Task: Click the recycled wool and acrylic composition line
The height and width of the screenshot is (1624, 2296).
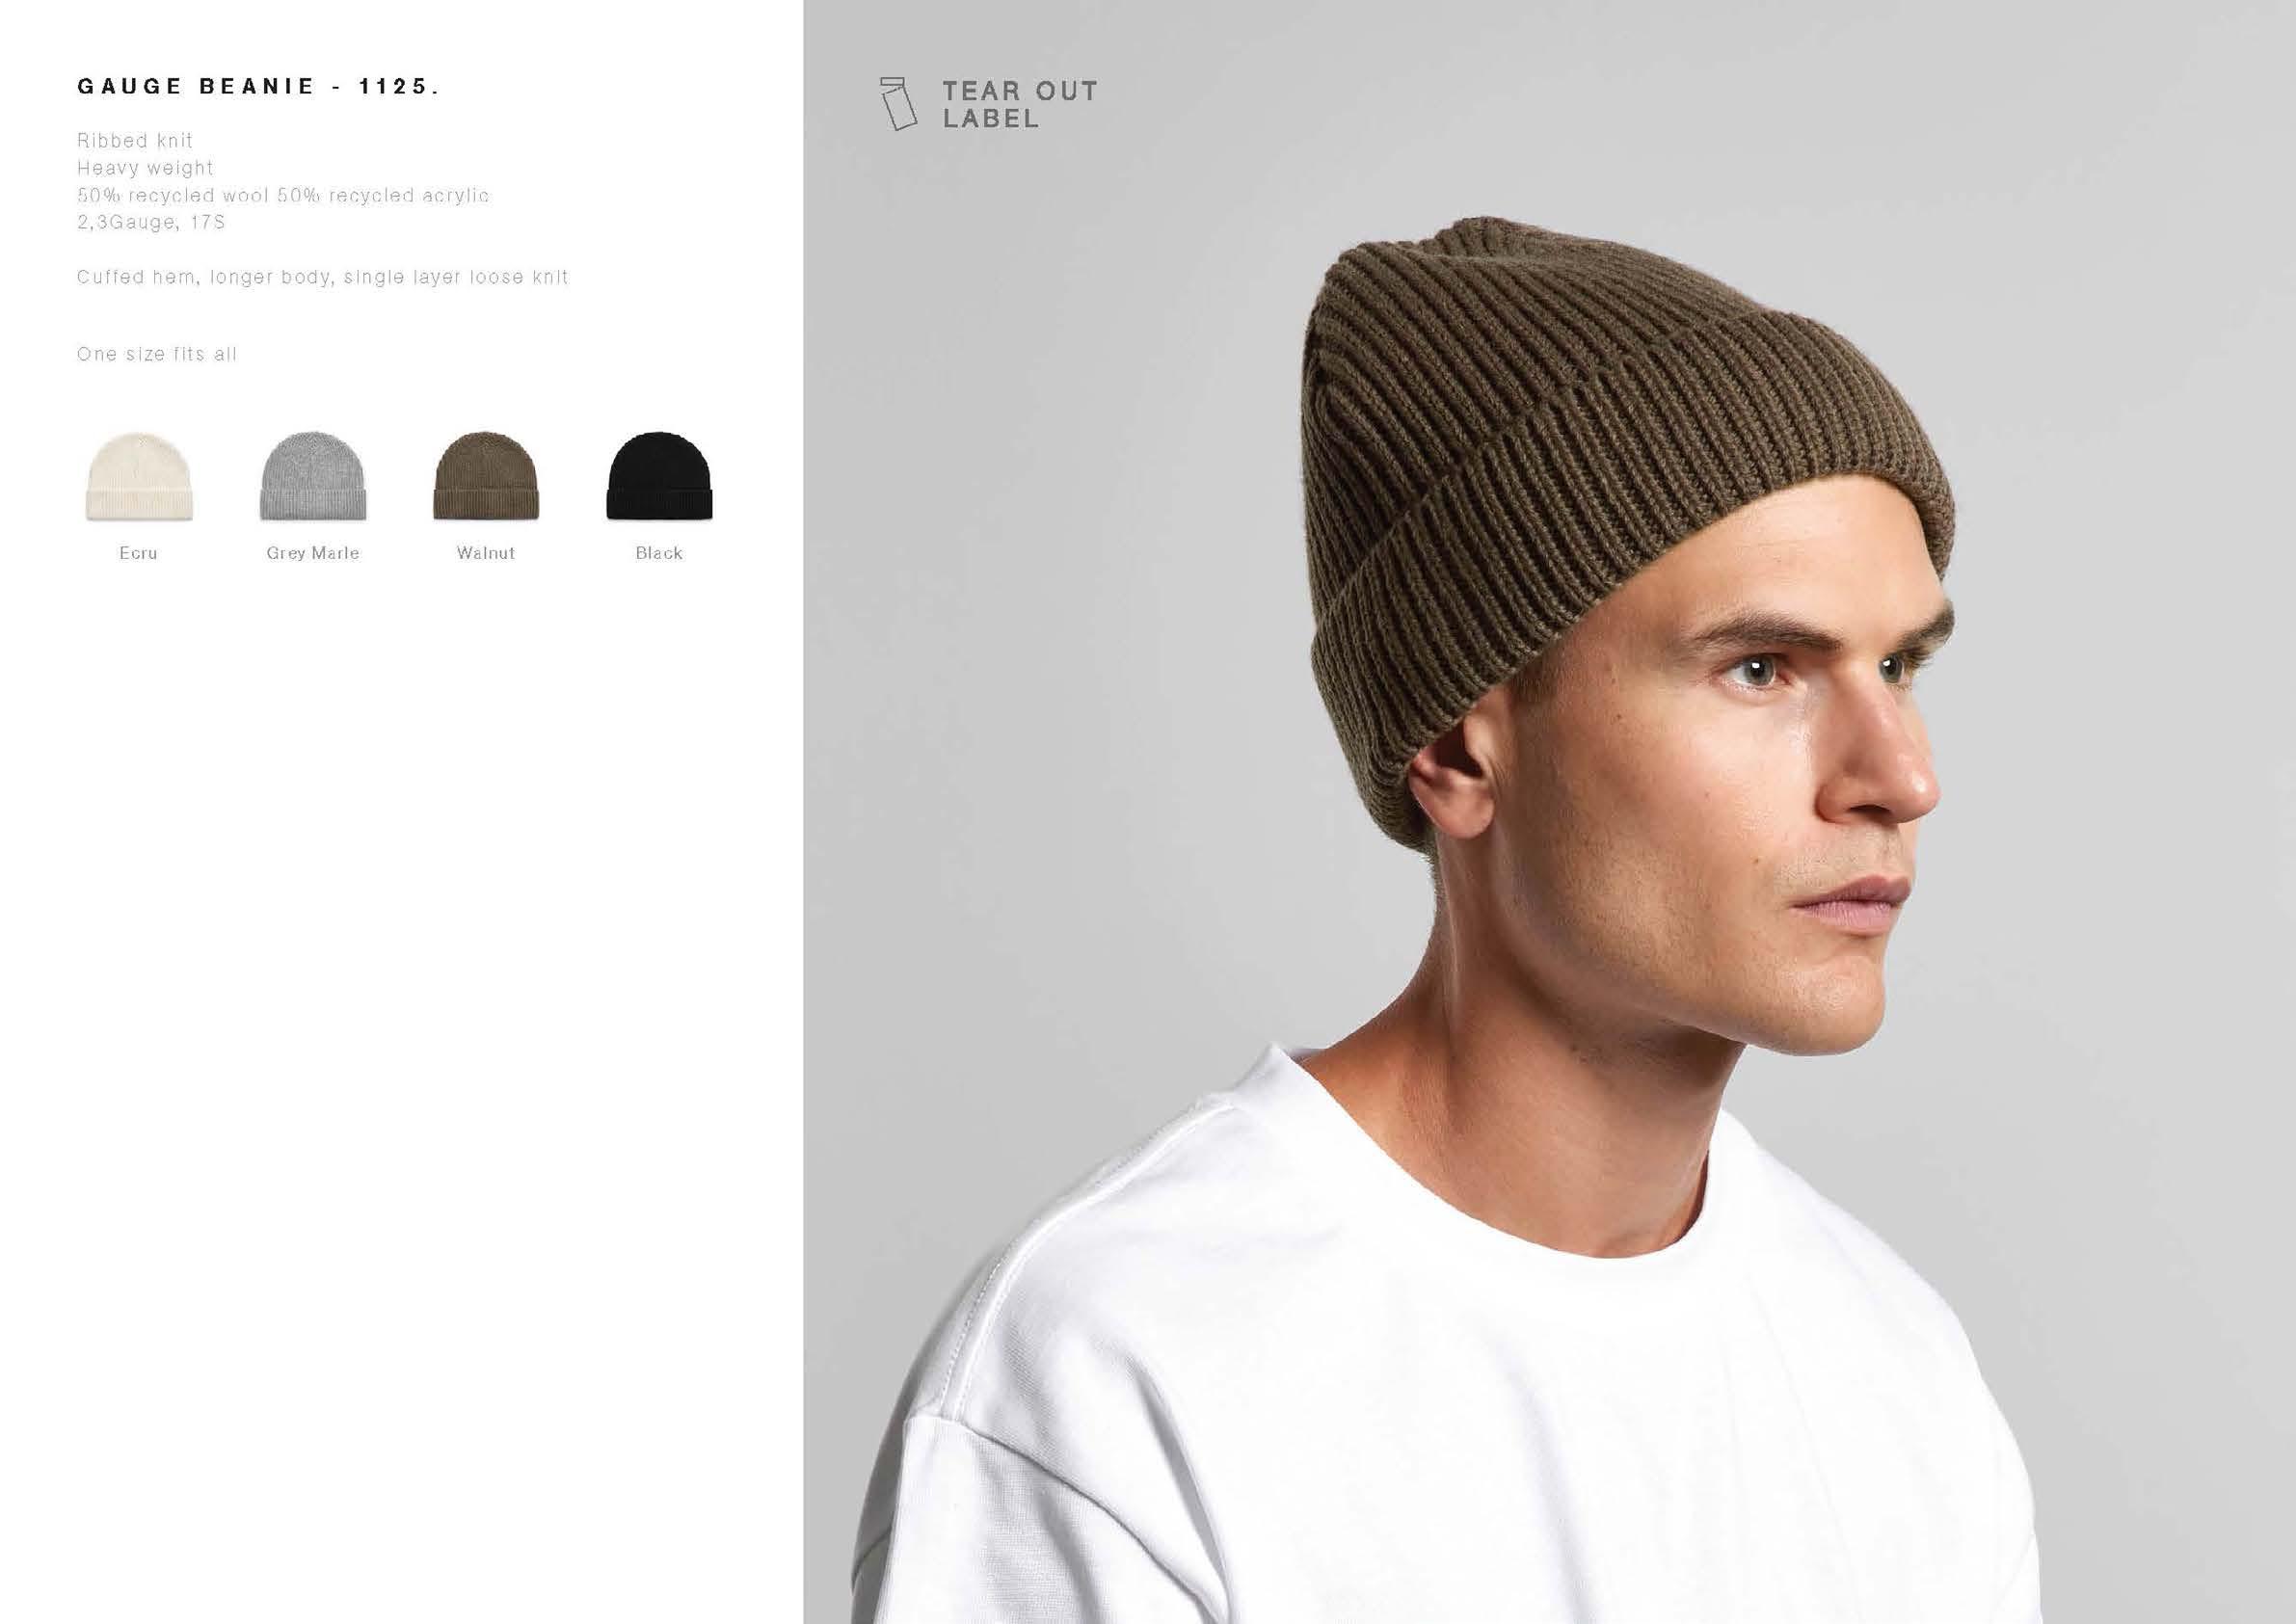Action: pos(283,195)
